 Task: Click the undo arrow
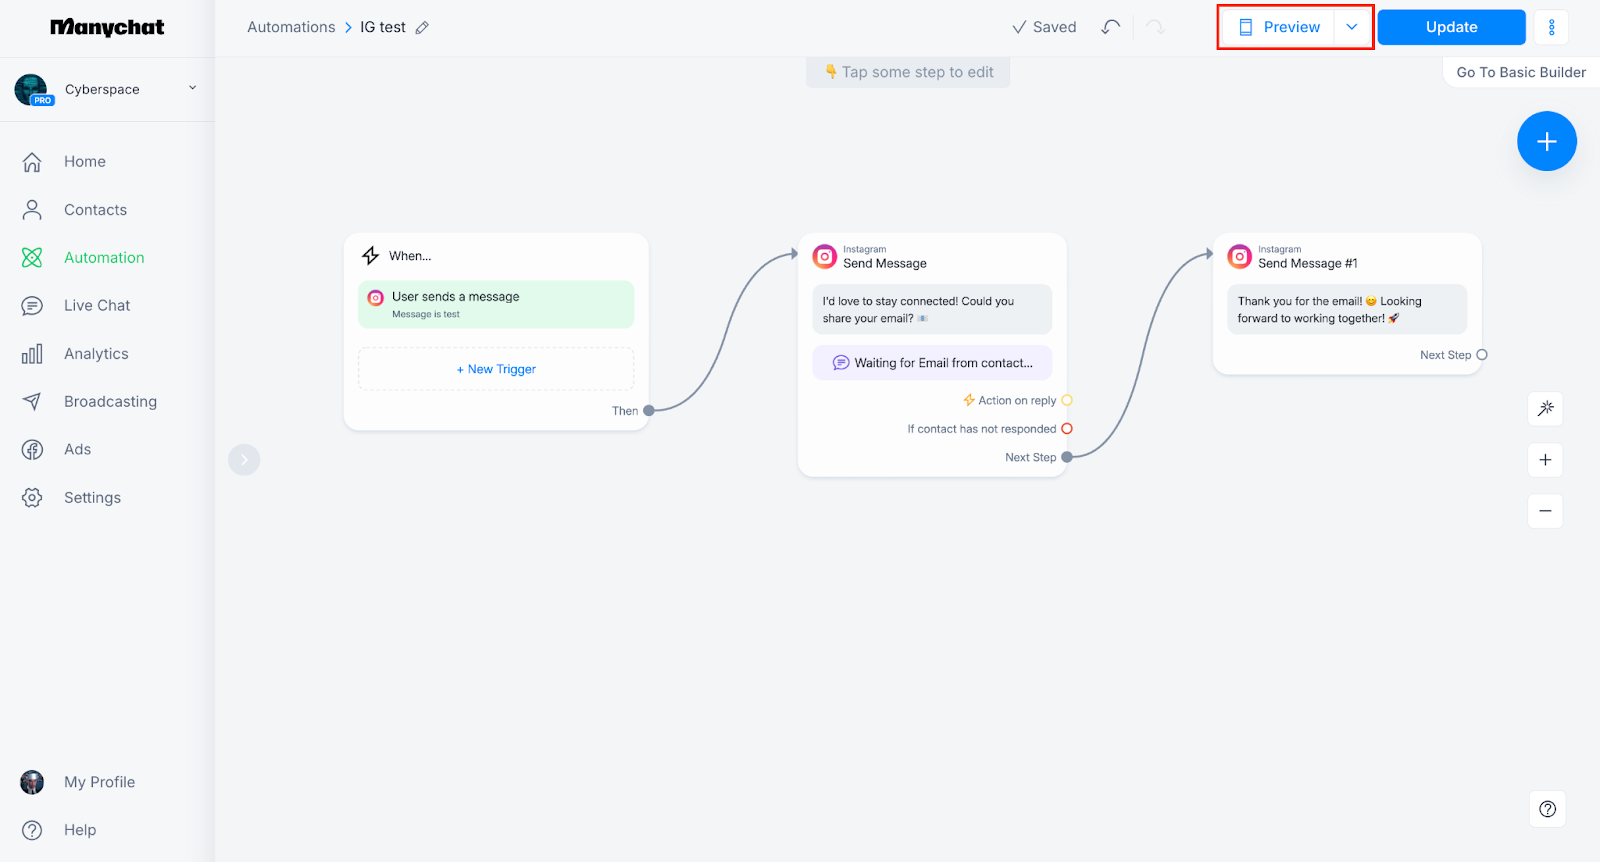click(1111, 27)
